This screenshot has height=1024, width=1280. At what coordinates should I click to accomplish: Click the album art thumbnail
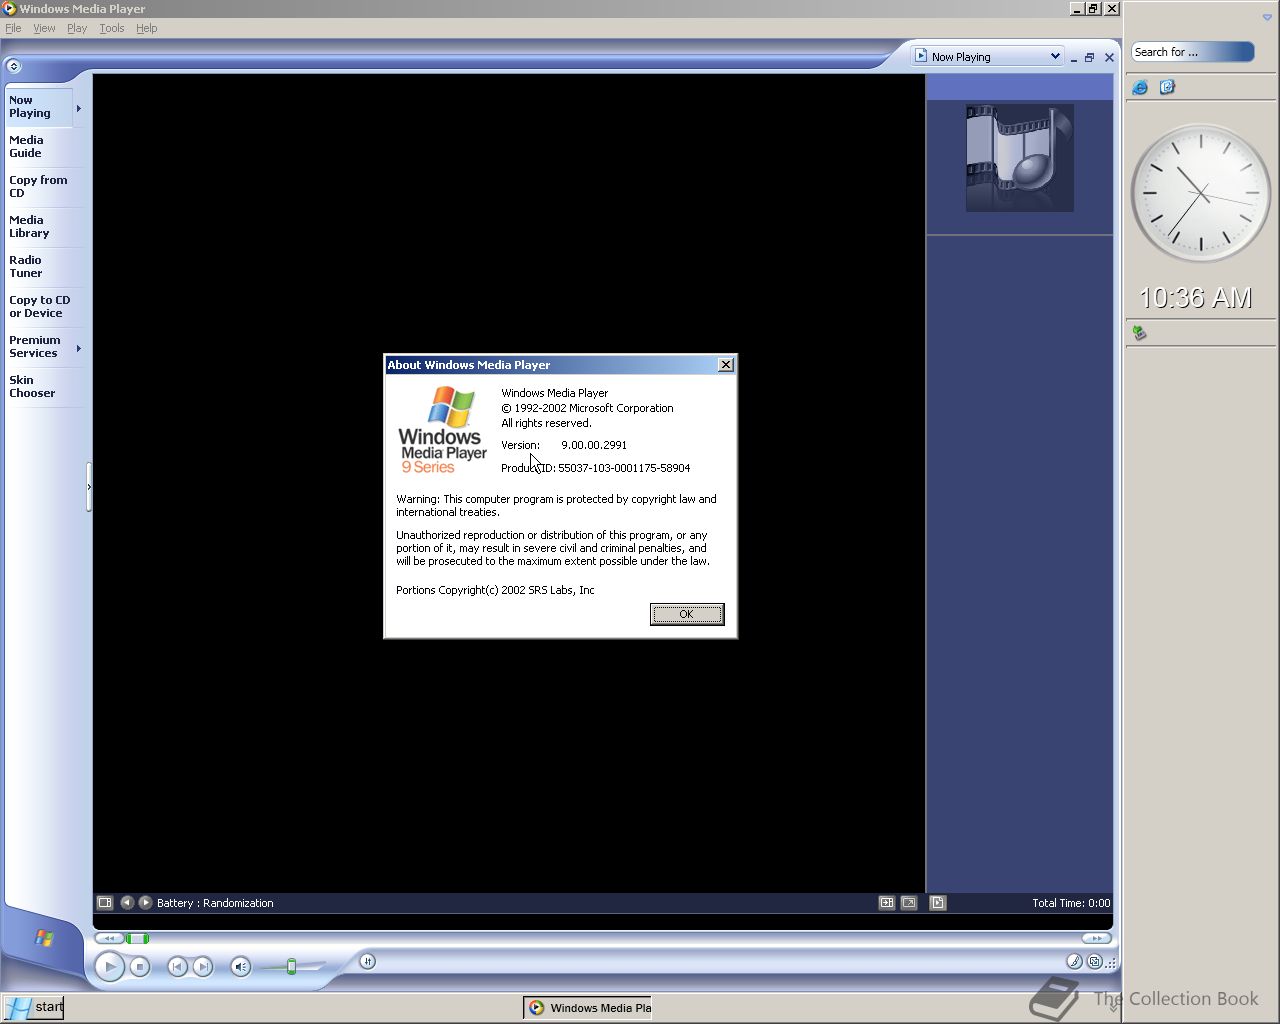click(1020, 158)
